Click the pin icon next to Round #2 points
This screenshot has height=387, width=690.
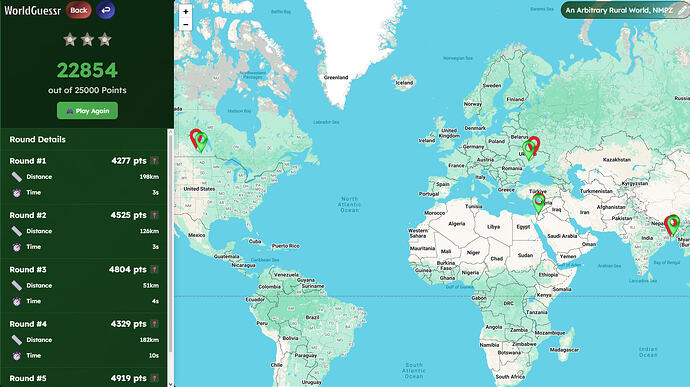[154, 215]
